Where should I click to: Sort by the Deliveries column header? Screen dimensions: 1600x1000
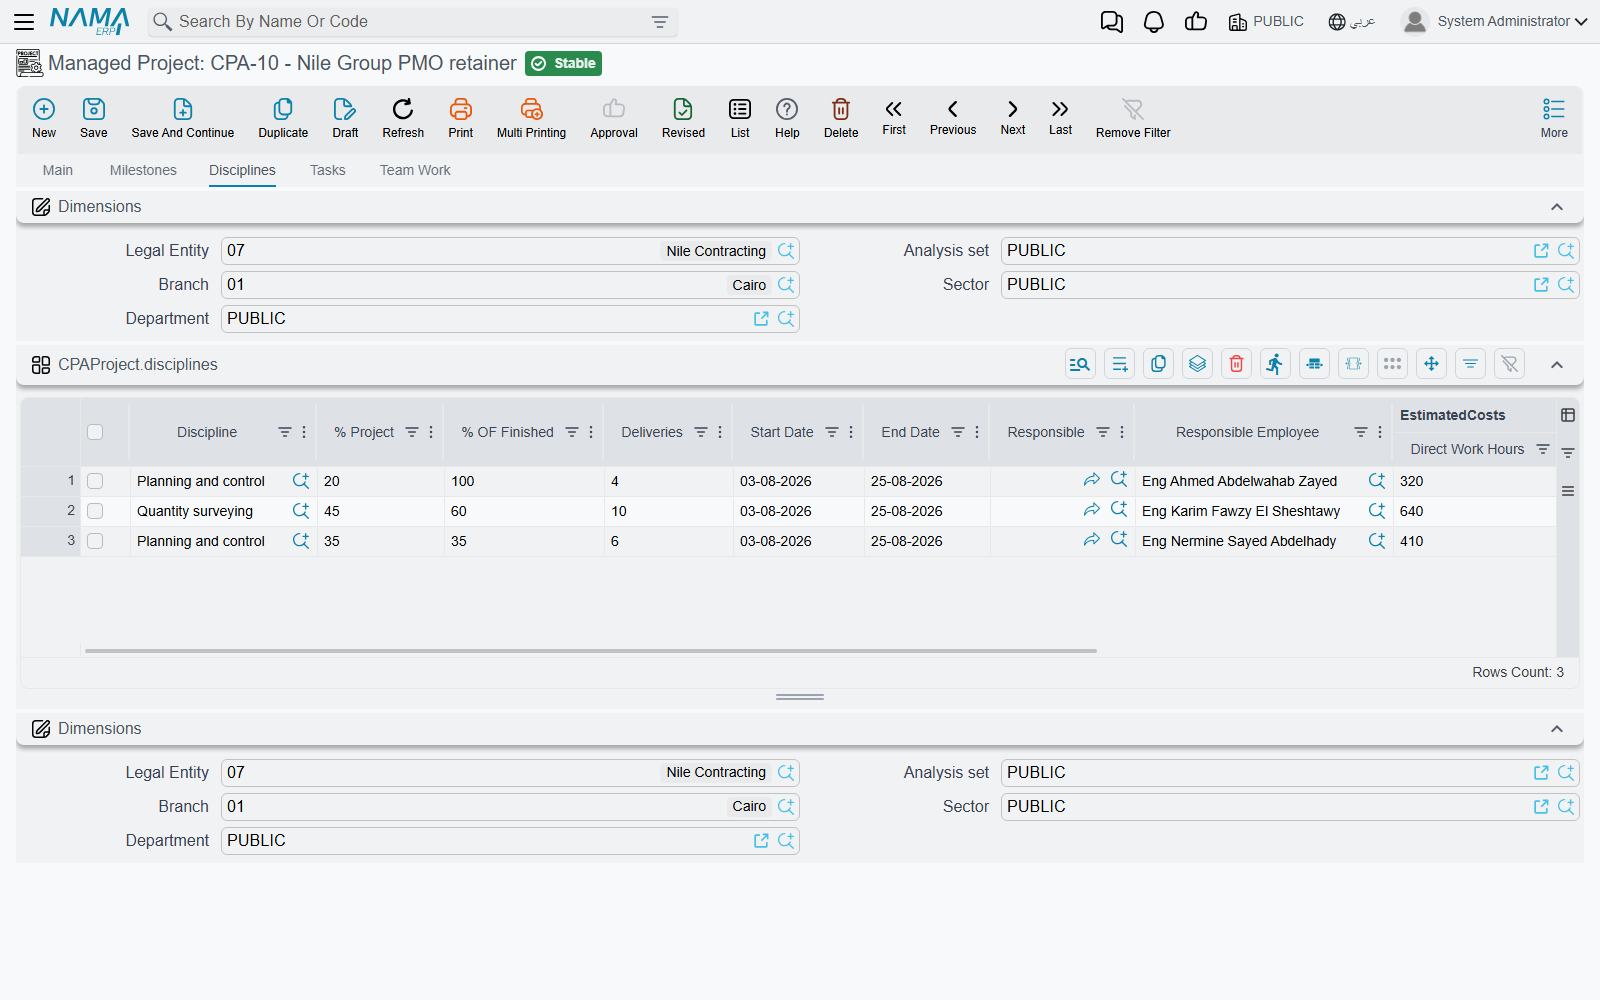pos(652,432)
